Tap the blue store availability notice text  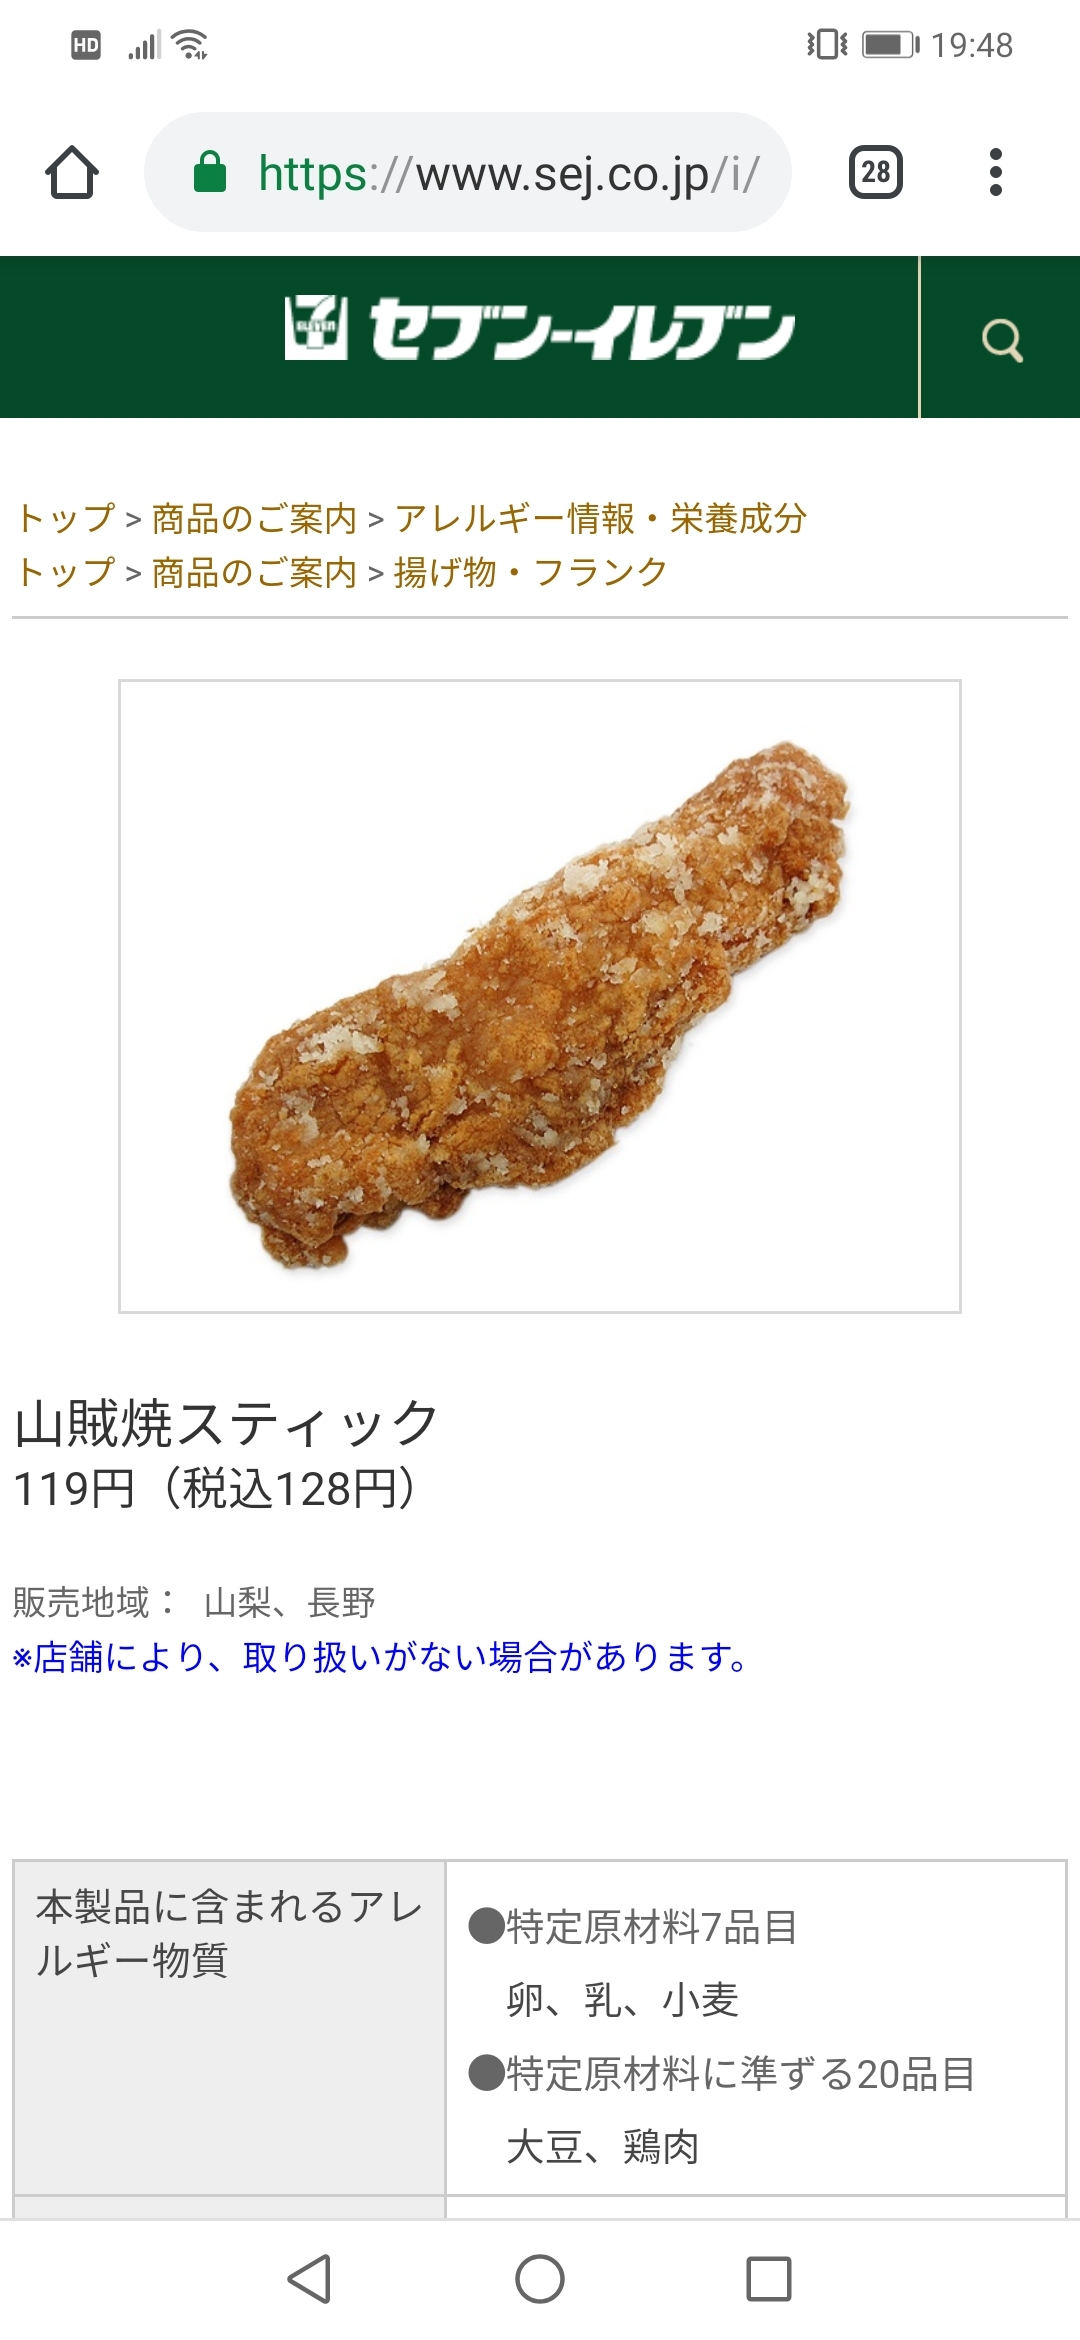click(380, 1657)
